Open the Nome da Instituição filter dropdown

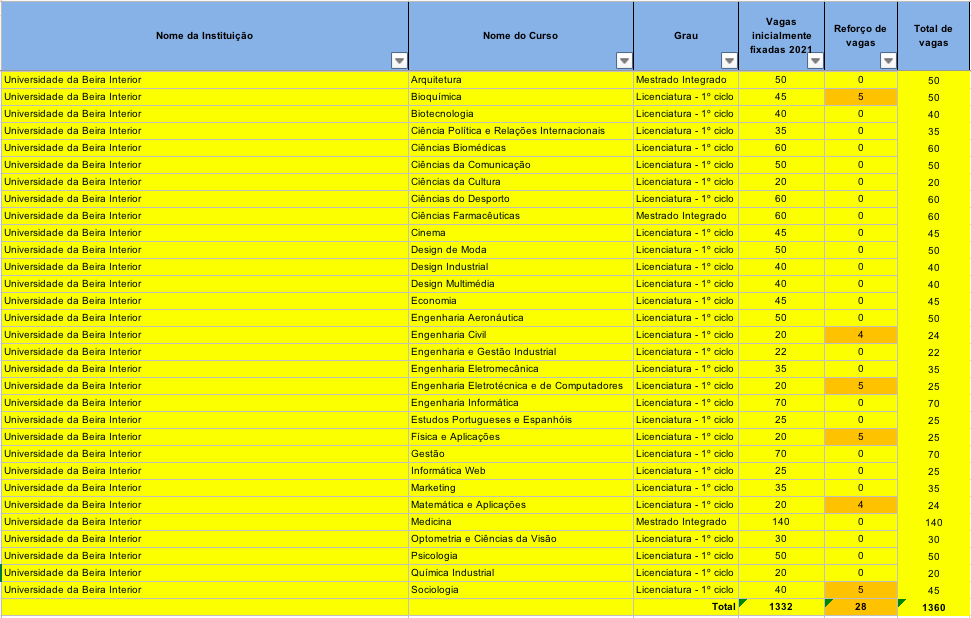399,60
